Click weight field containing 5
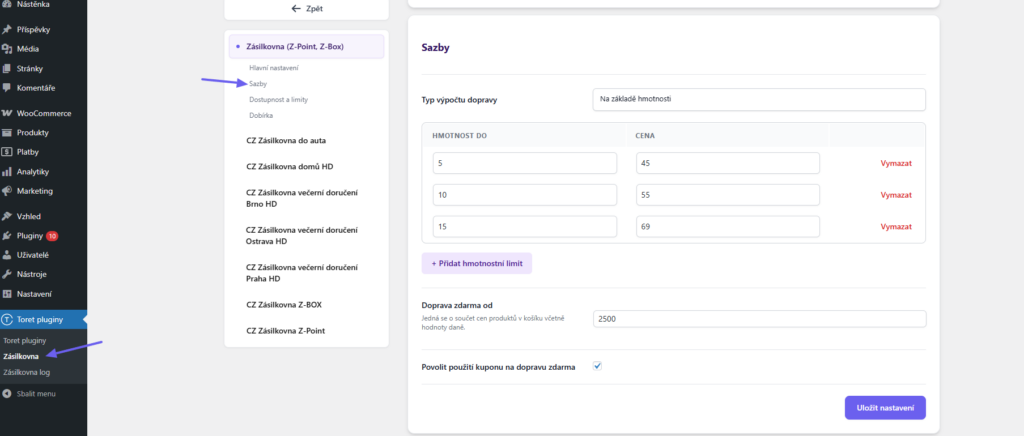This screenshot has height=436, width=1024. 524,163
